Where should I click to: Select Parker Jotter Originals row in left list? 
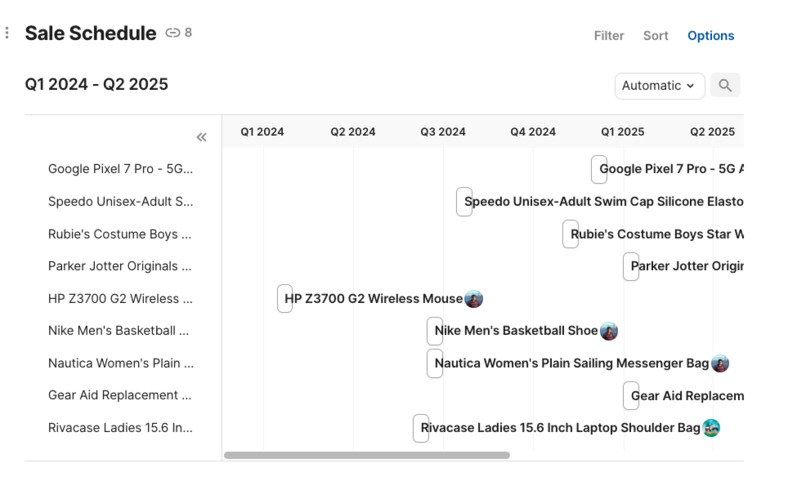point(119,266)
